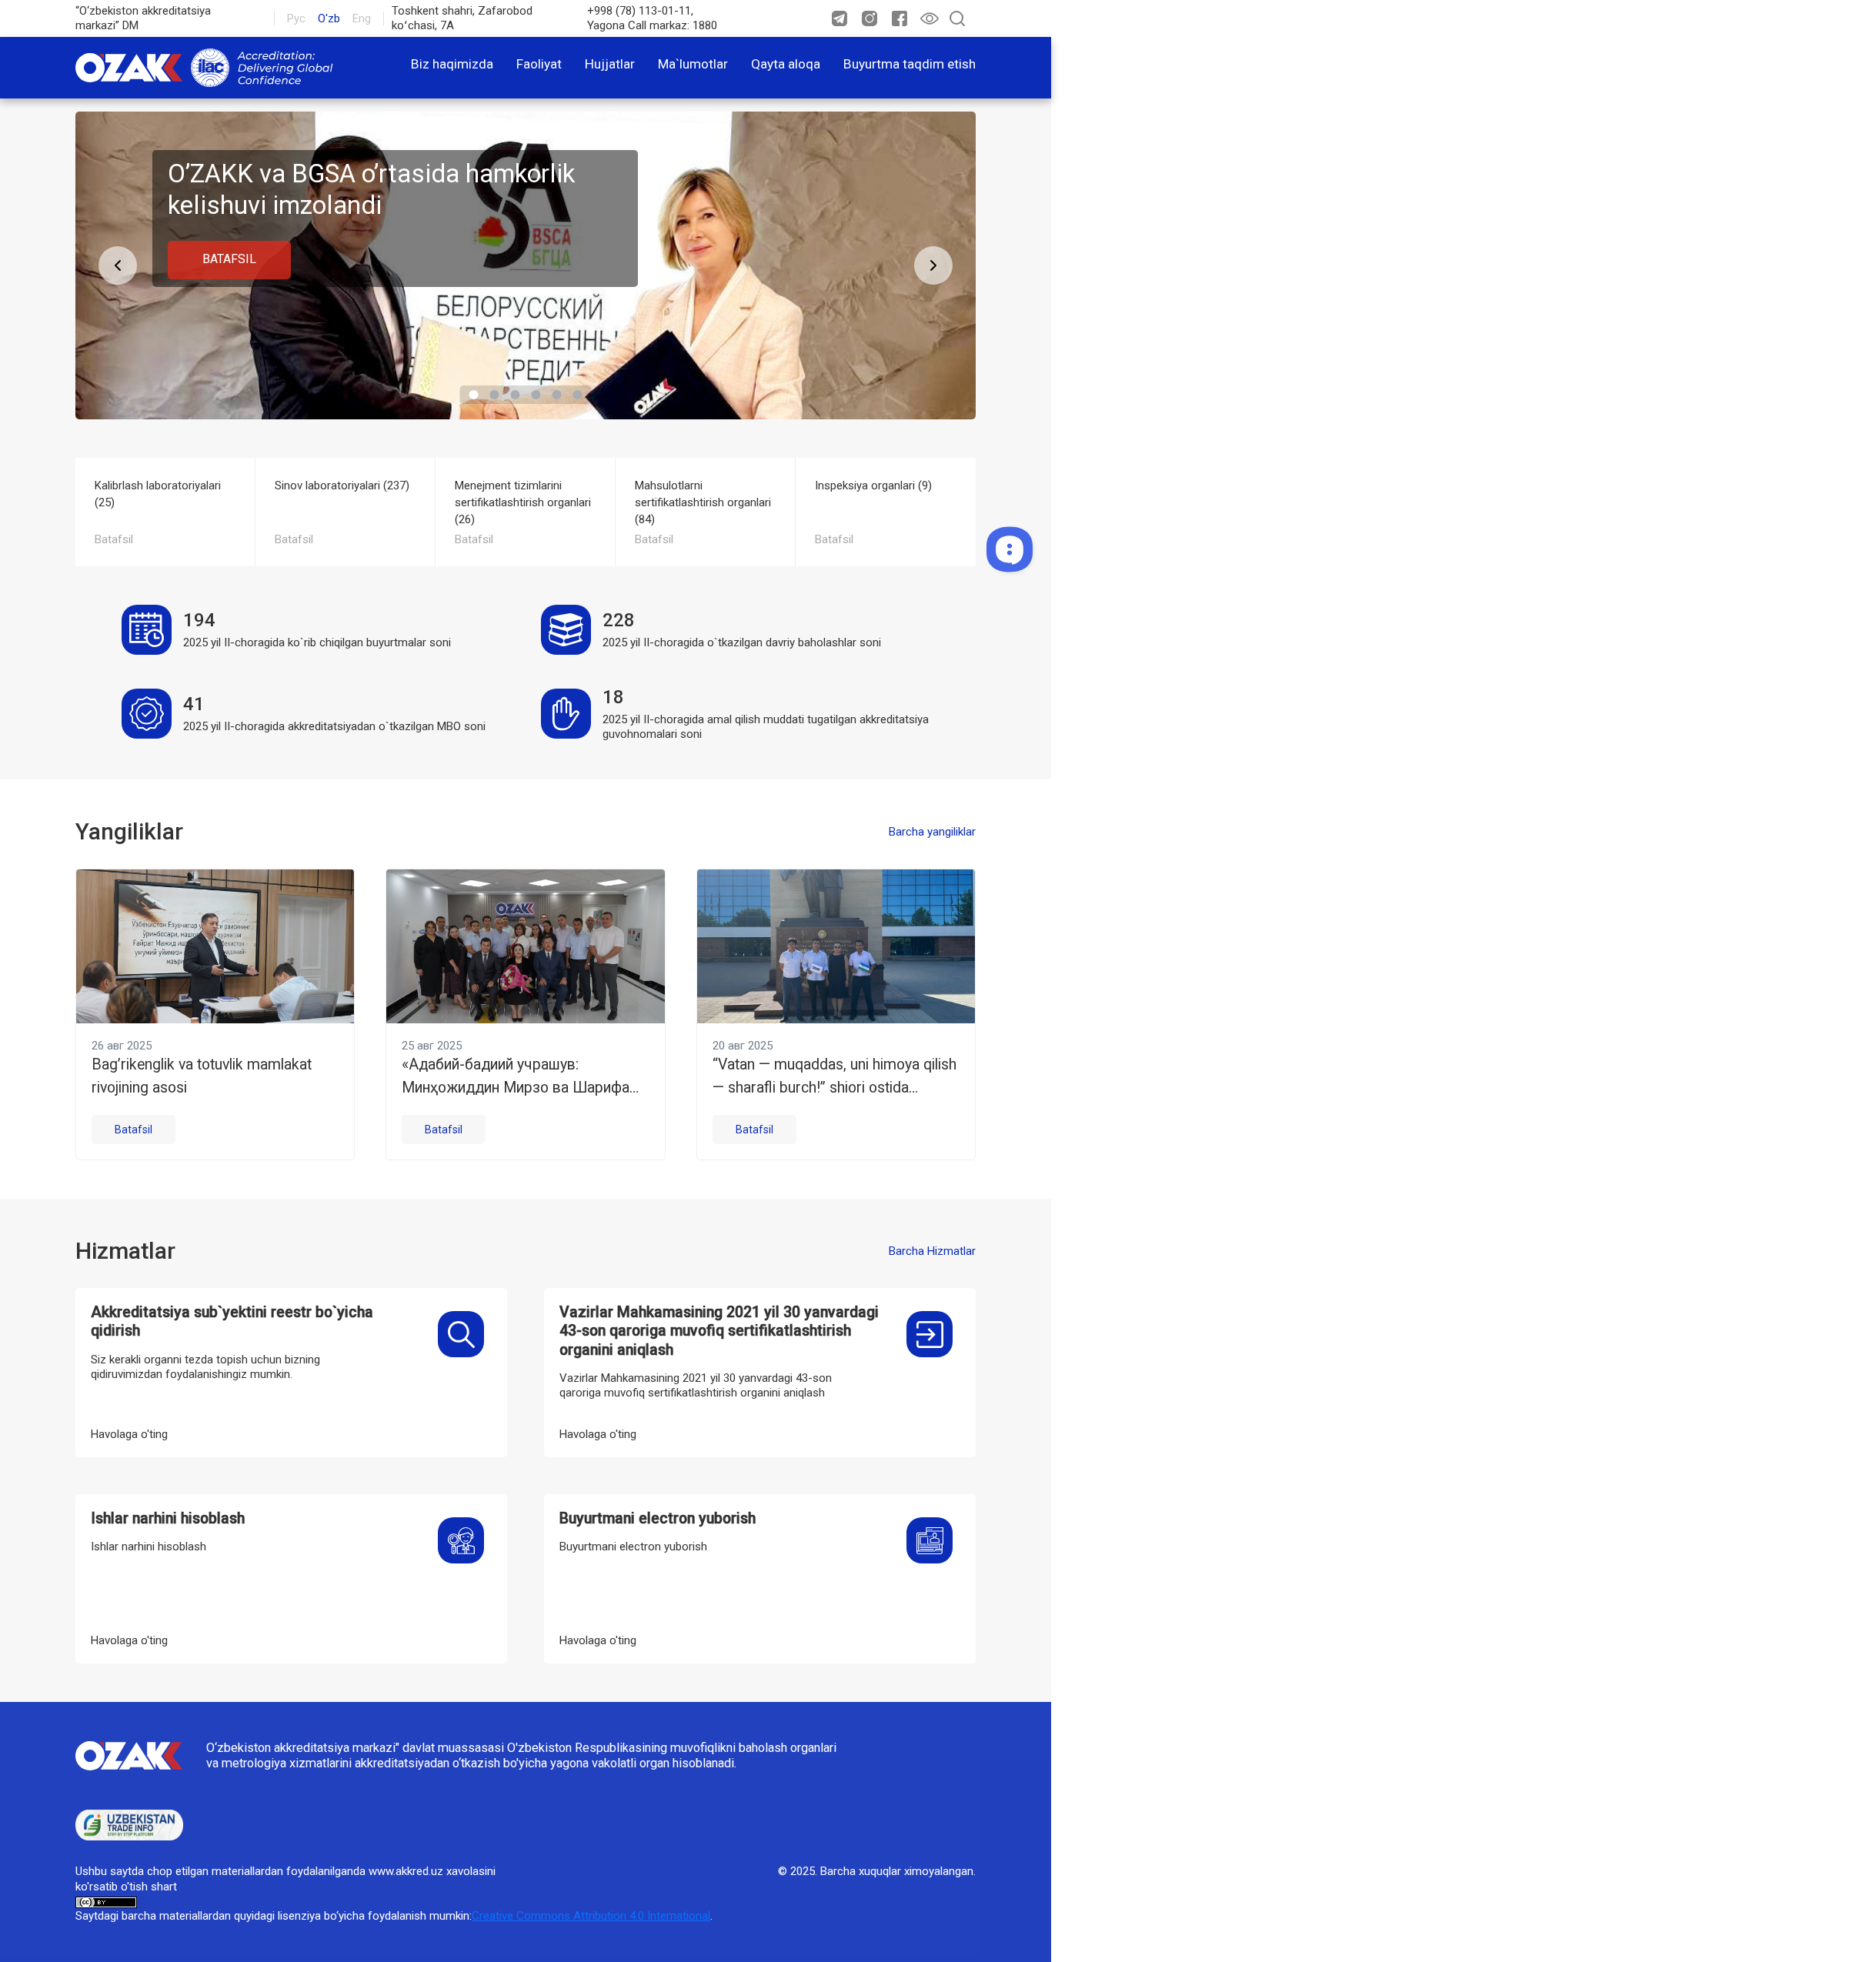Image resolution: width=1876 pixels, height=1962 pixels.
Task: Open headline «Адабий-бадиий учрашув»
Action: (x=520, y=1076)
